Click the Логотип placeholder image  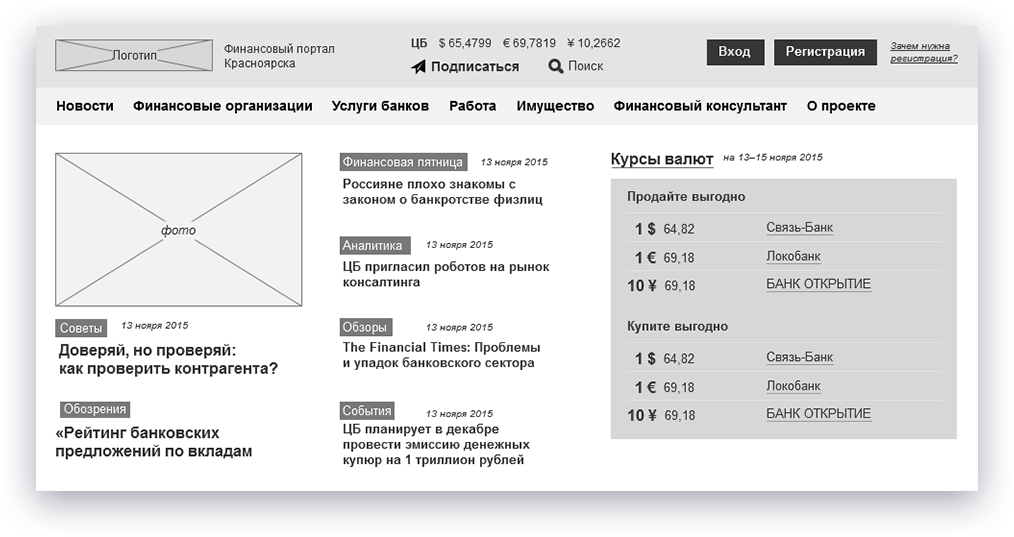click(x=134, y=55)
